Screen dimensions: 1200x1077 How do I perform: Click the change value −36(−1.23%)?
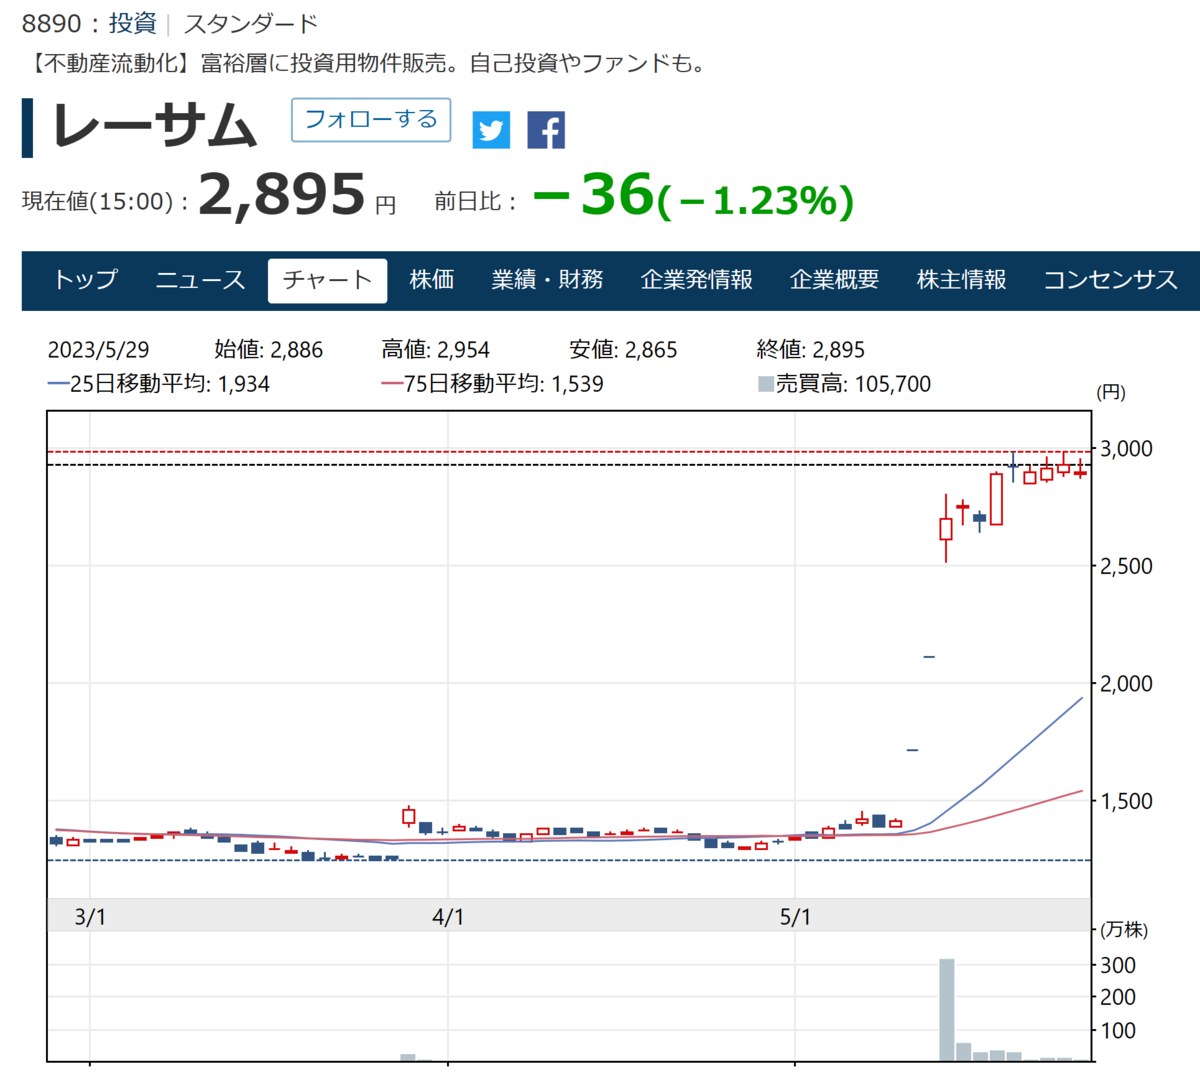(x=693, y=195)
